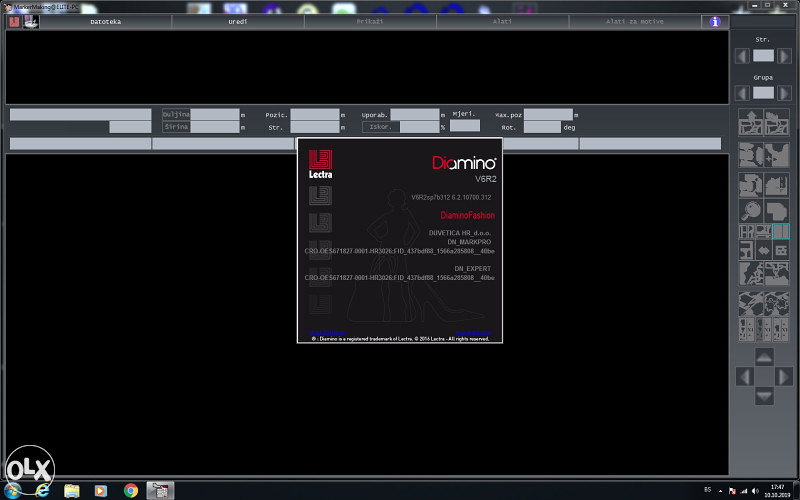Move view down with the down arrow pad button
This screenshot has height=500, width=800.
[764, 396]
